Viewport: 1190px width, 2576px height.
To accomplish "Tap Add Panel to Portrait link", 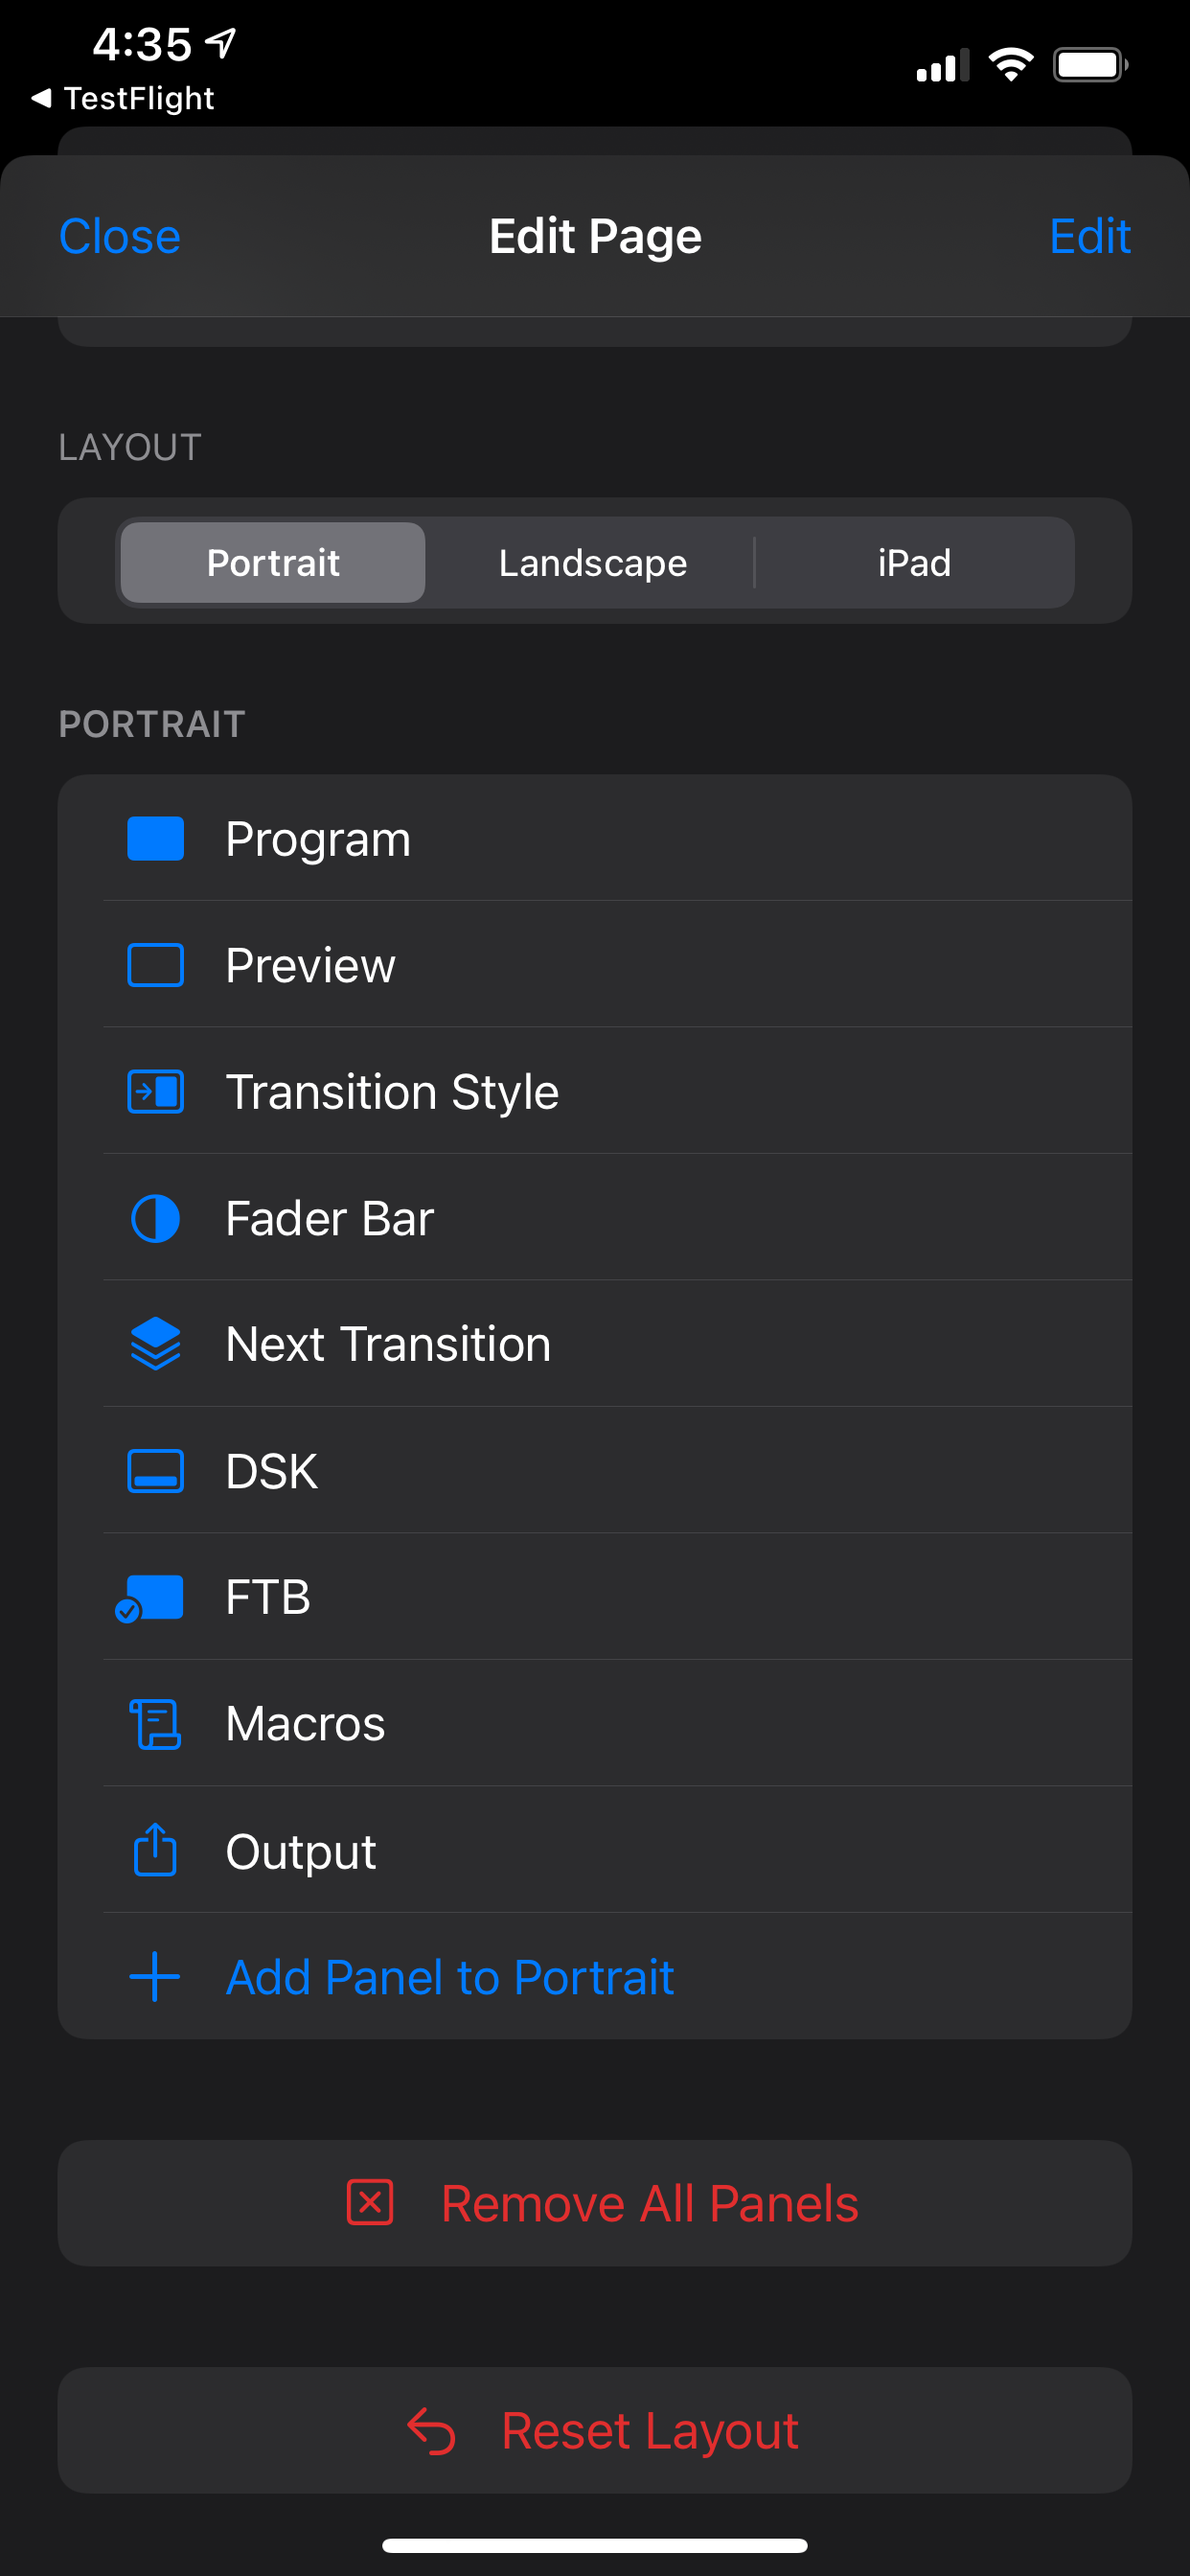I will pos(449,1977).
